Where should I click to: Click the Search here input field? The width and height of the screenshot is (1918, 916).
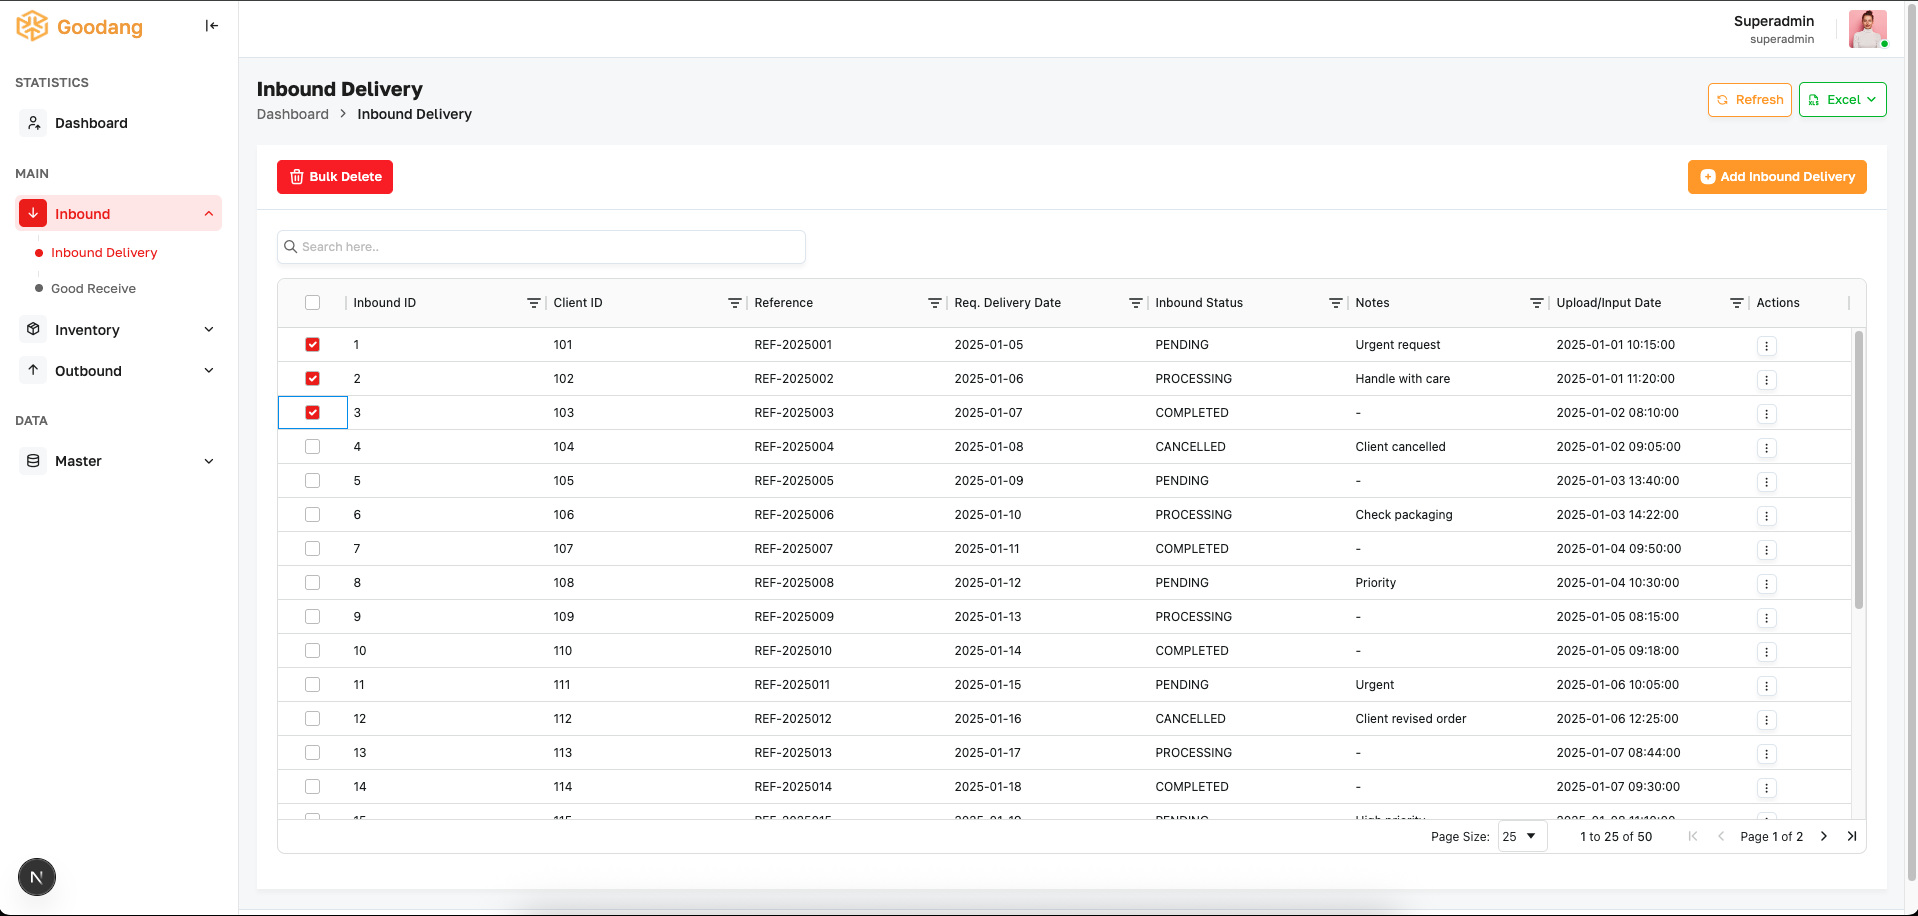pos(541,247)
